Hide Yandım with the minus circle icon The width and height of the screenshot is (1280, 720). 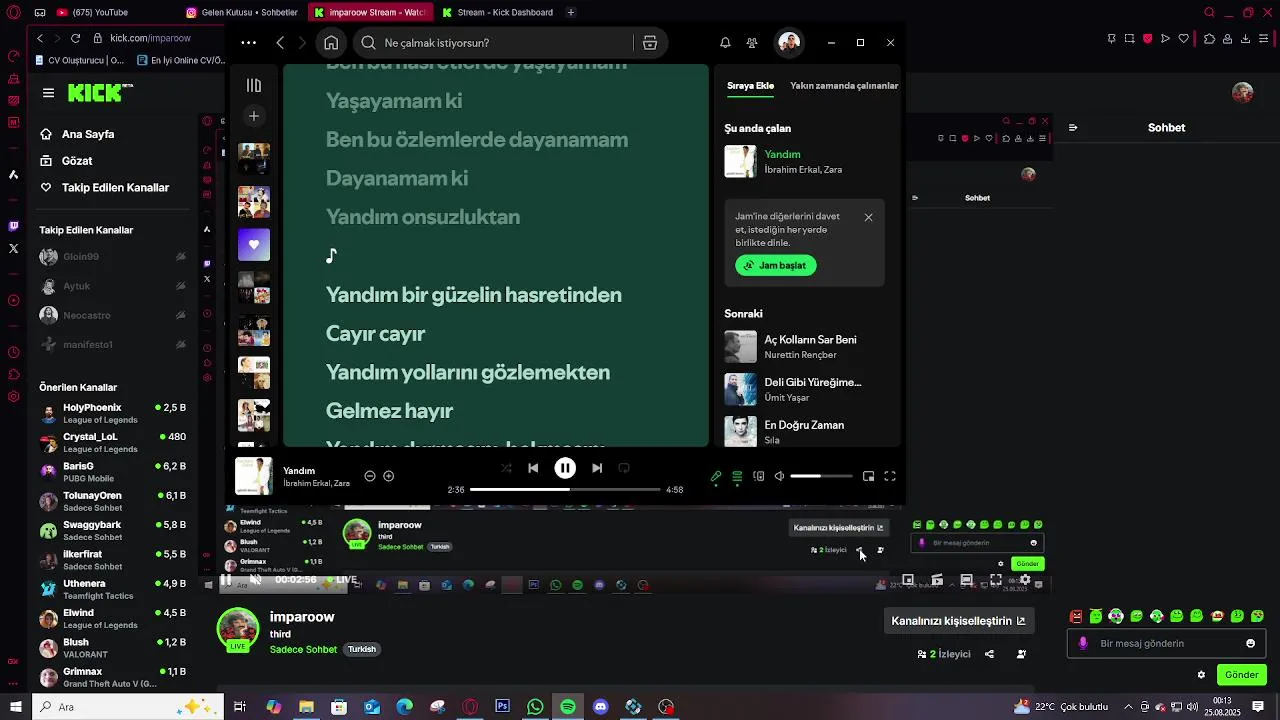pos(370,476)
